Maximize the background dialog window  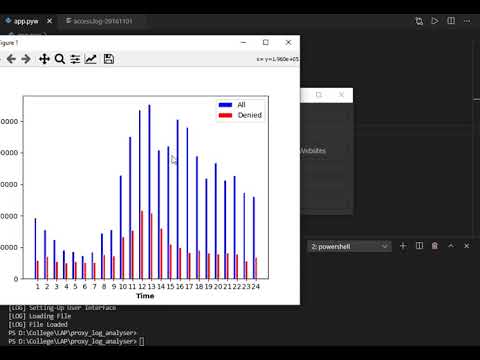click(x=319, y=95)
